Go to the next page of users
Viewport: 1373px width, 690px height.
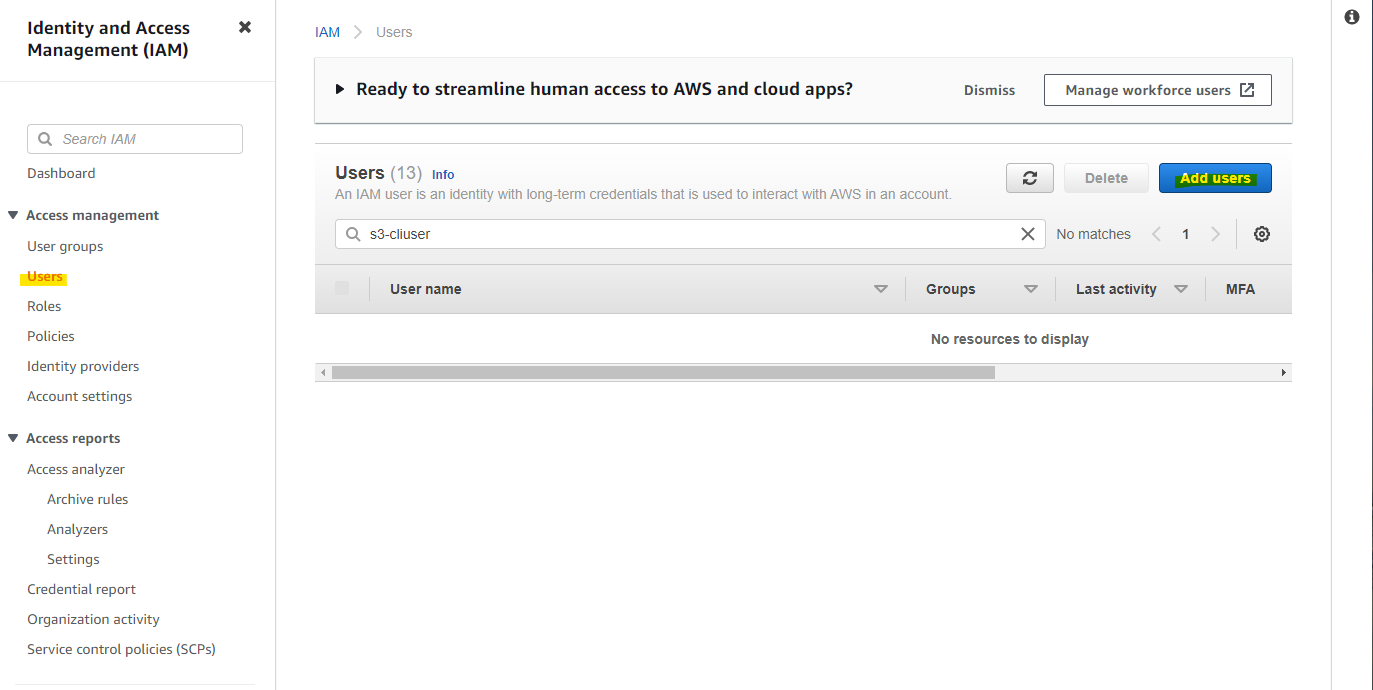pos(1216,233)
